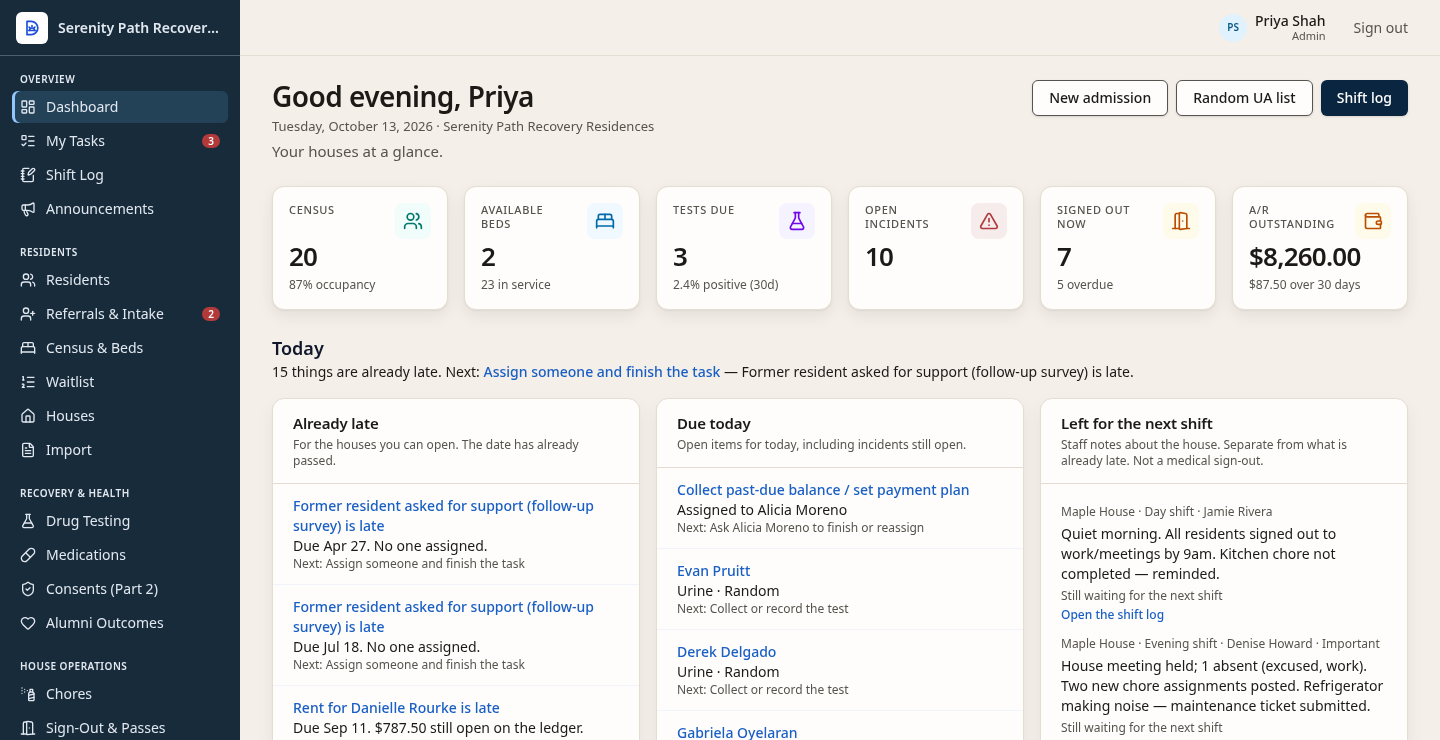Click the Serenity Path logo icon
The width and height of the screenshot is (1440, 740).
point(32,28)
